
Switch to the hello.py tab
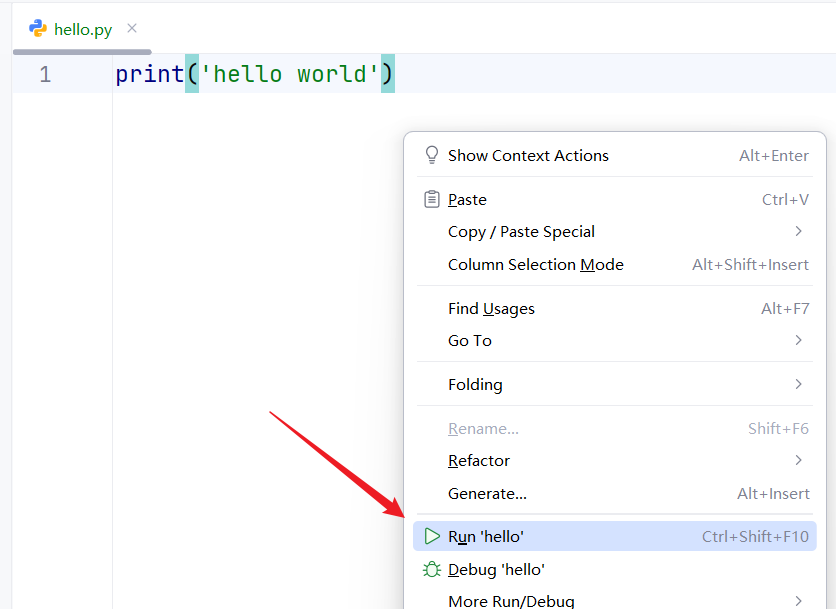point(83,29)
